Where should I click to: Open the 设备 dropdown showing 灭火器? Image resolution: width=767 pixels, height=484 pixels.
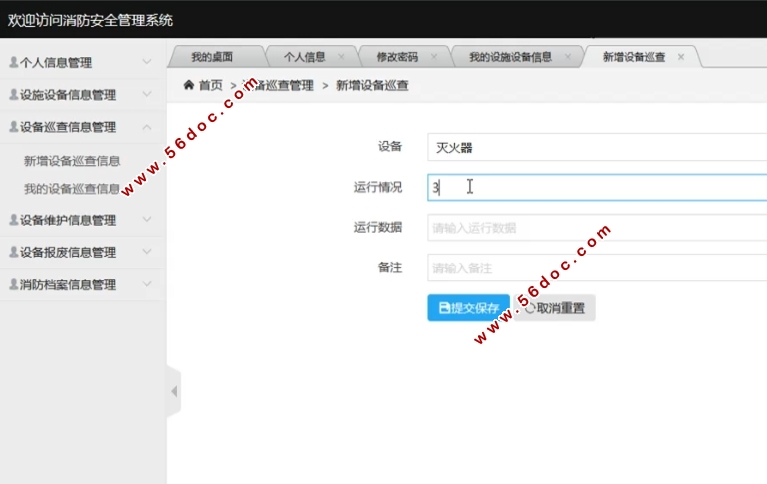[597, 147]
